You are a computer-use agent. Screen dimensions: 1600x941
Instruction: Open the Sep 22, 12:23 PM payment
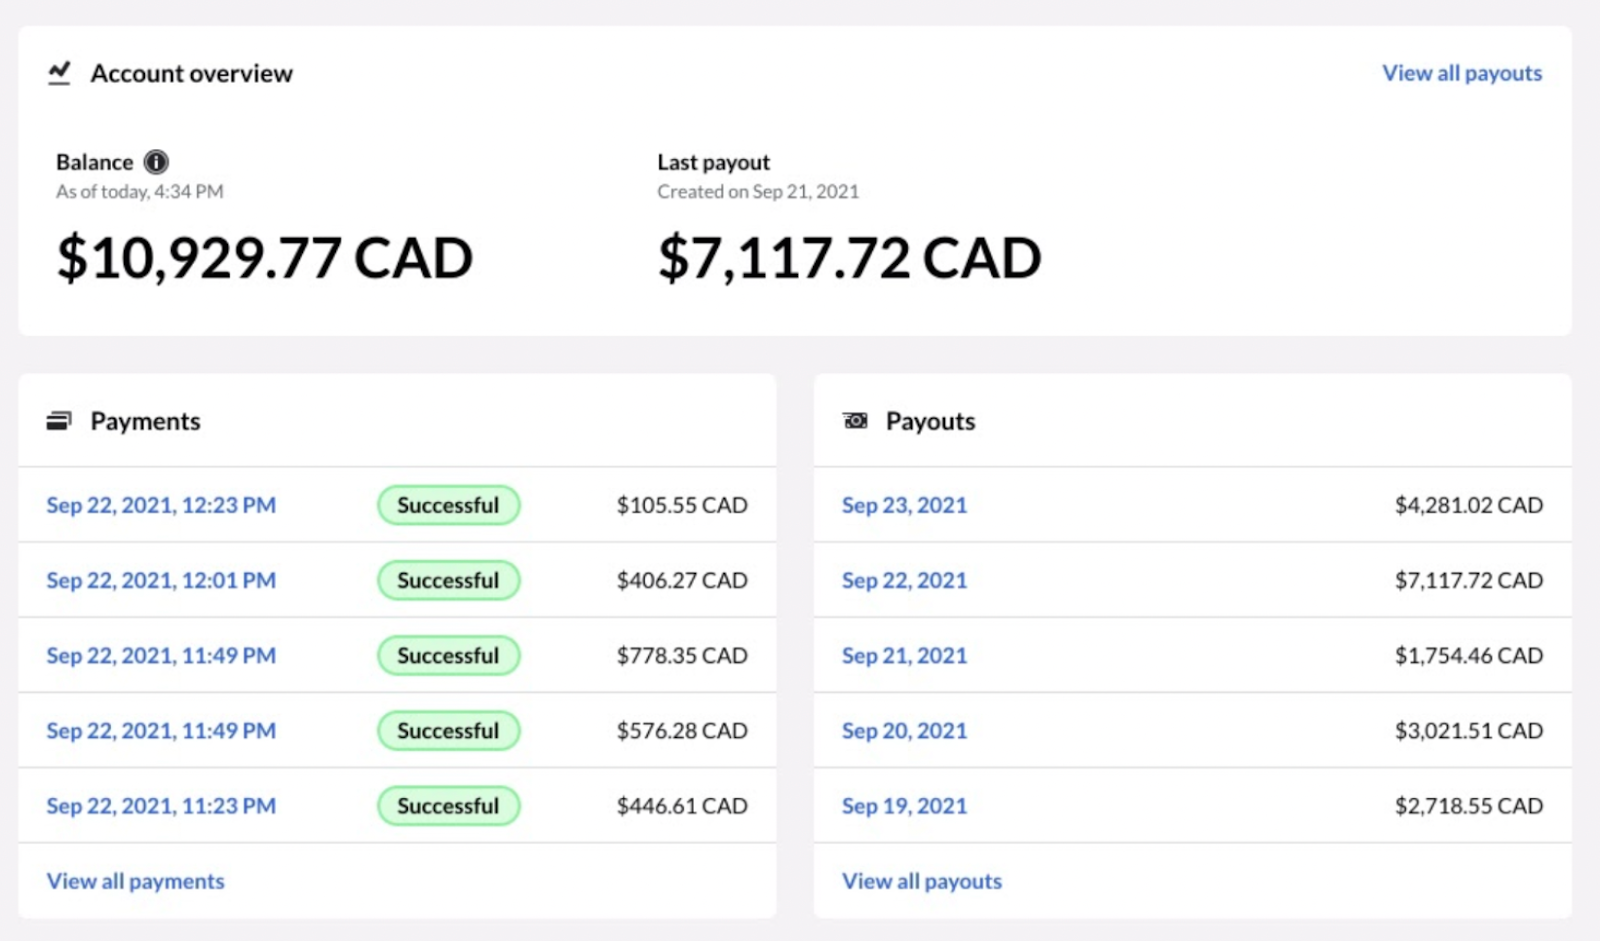click(161, 505)
